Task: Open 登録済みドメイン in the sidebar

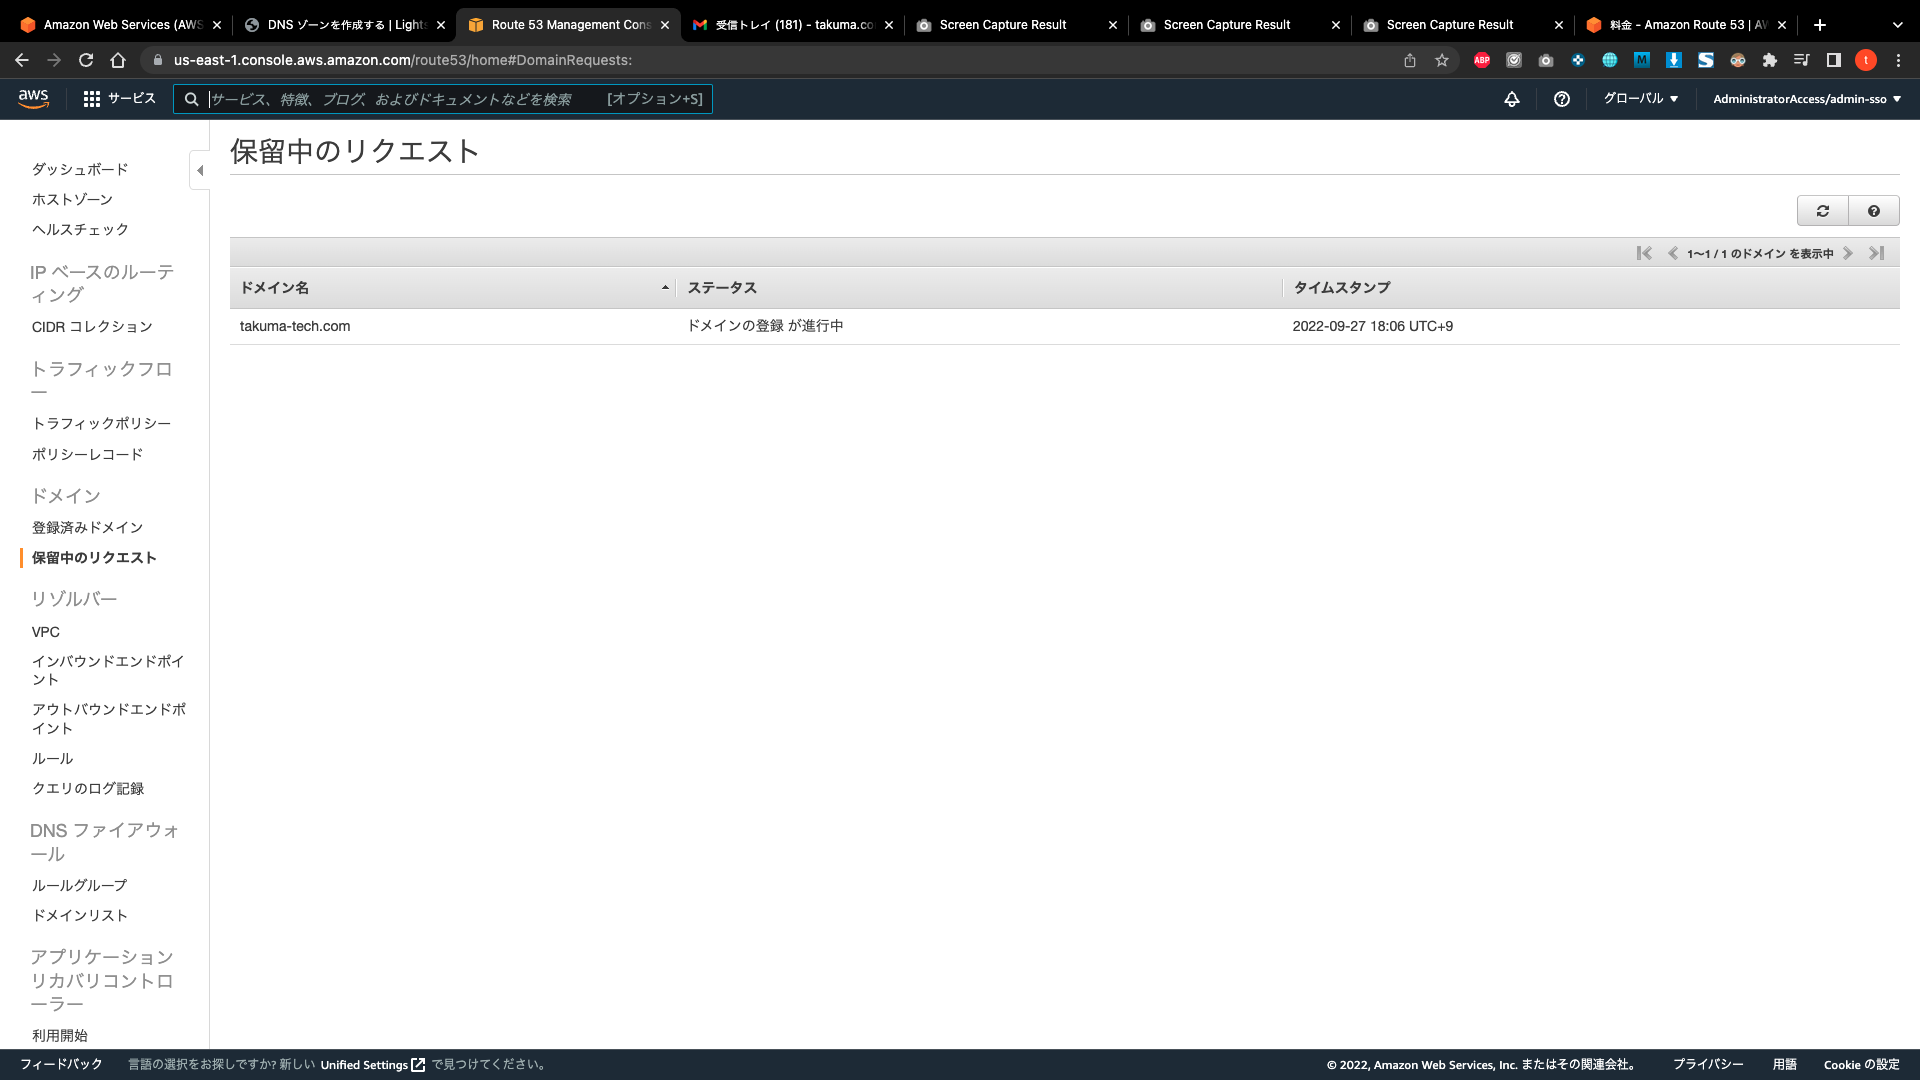Action: (x=87, y=527)
